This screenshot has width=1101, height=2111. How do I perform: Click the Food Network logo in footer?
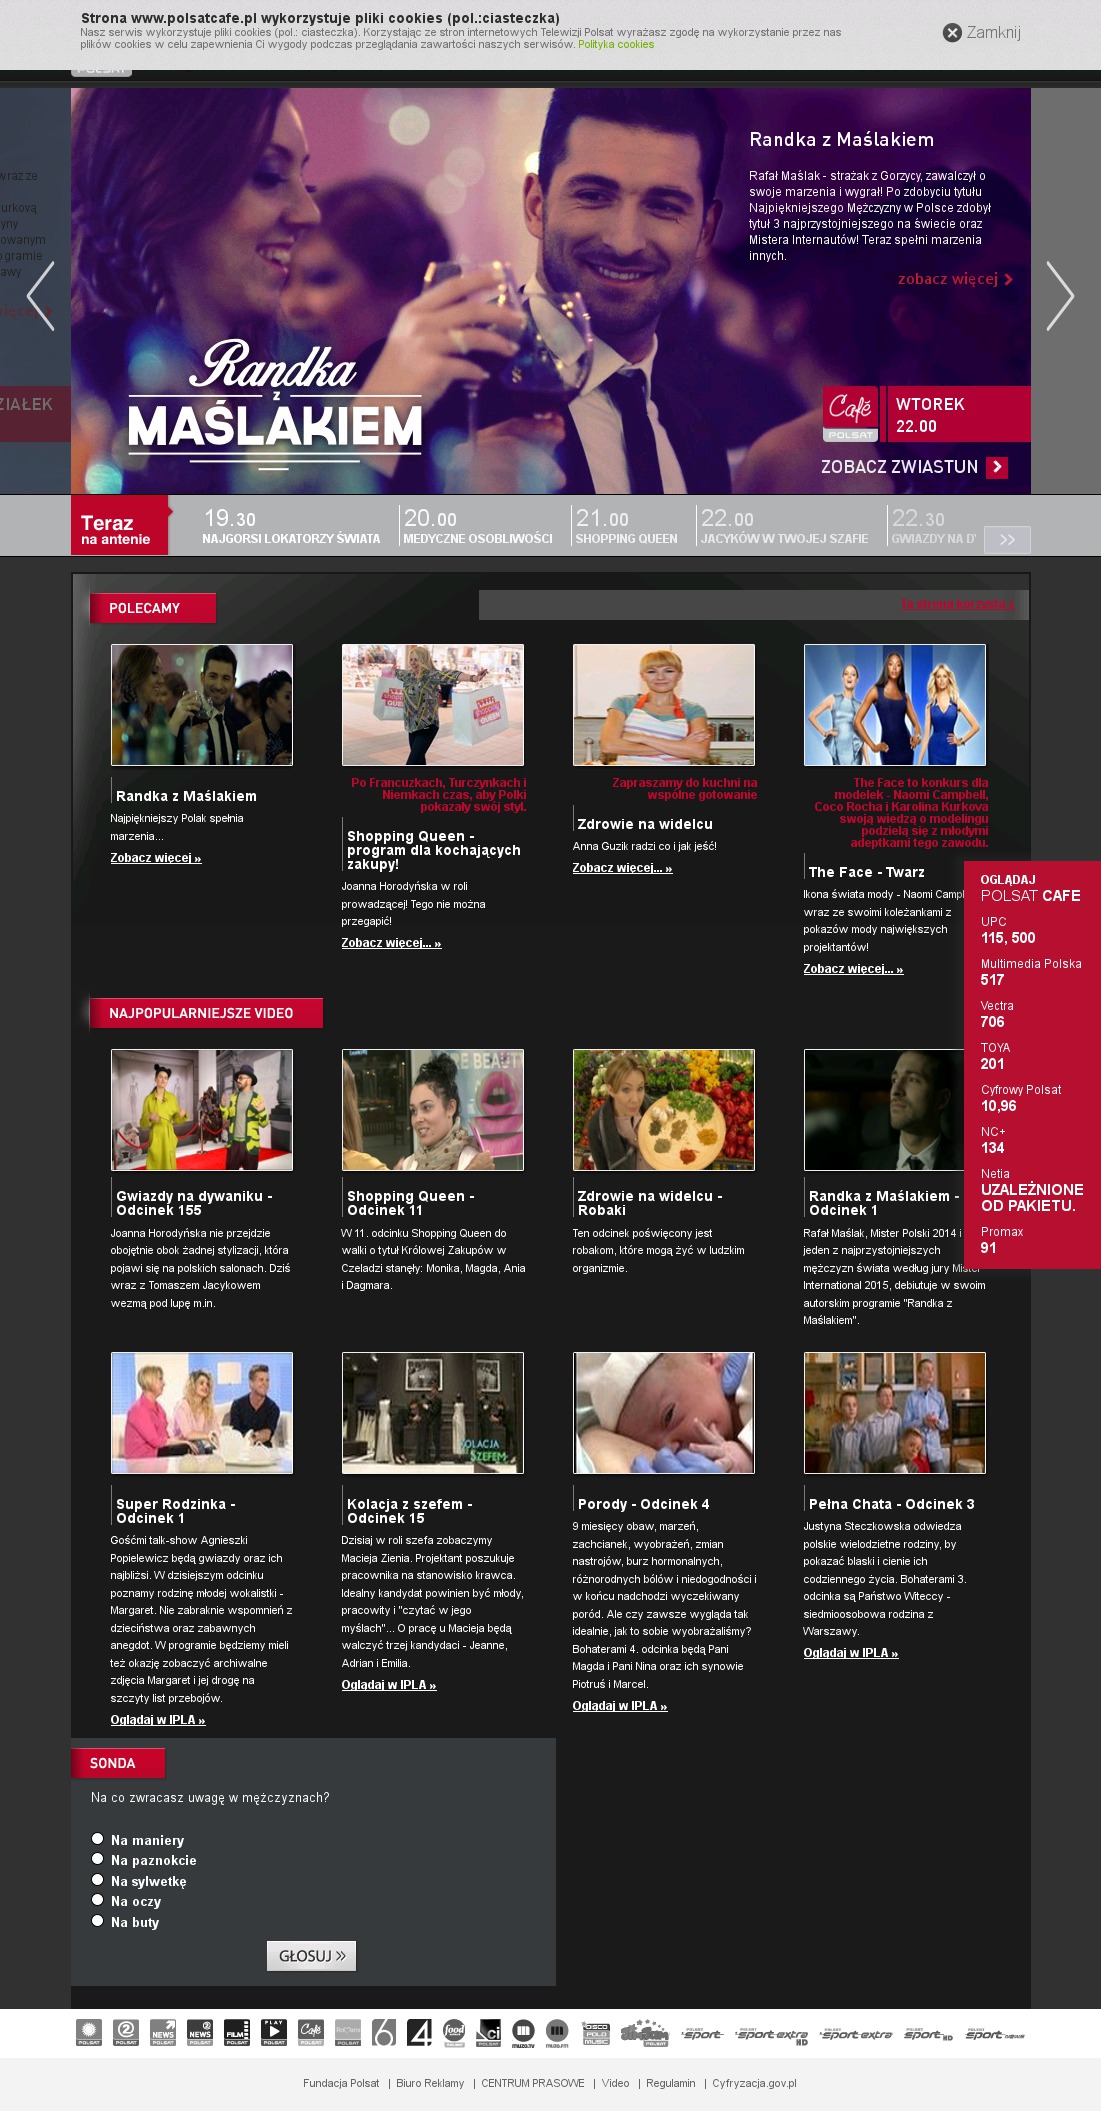[x=454, y=2032]
